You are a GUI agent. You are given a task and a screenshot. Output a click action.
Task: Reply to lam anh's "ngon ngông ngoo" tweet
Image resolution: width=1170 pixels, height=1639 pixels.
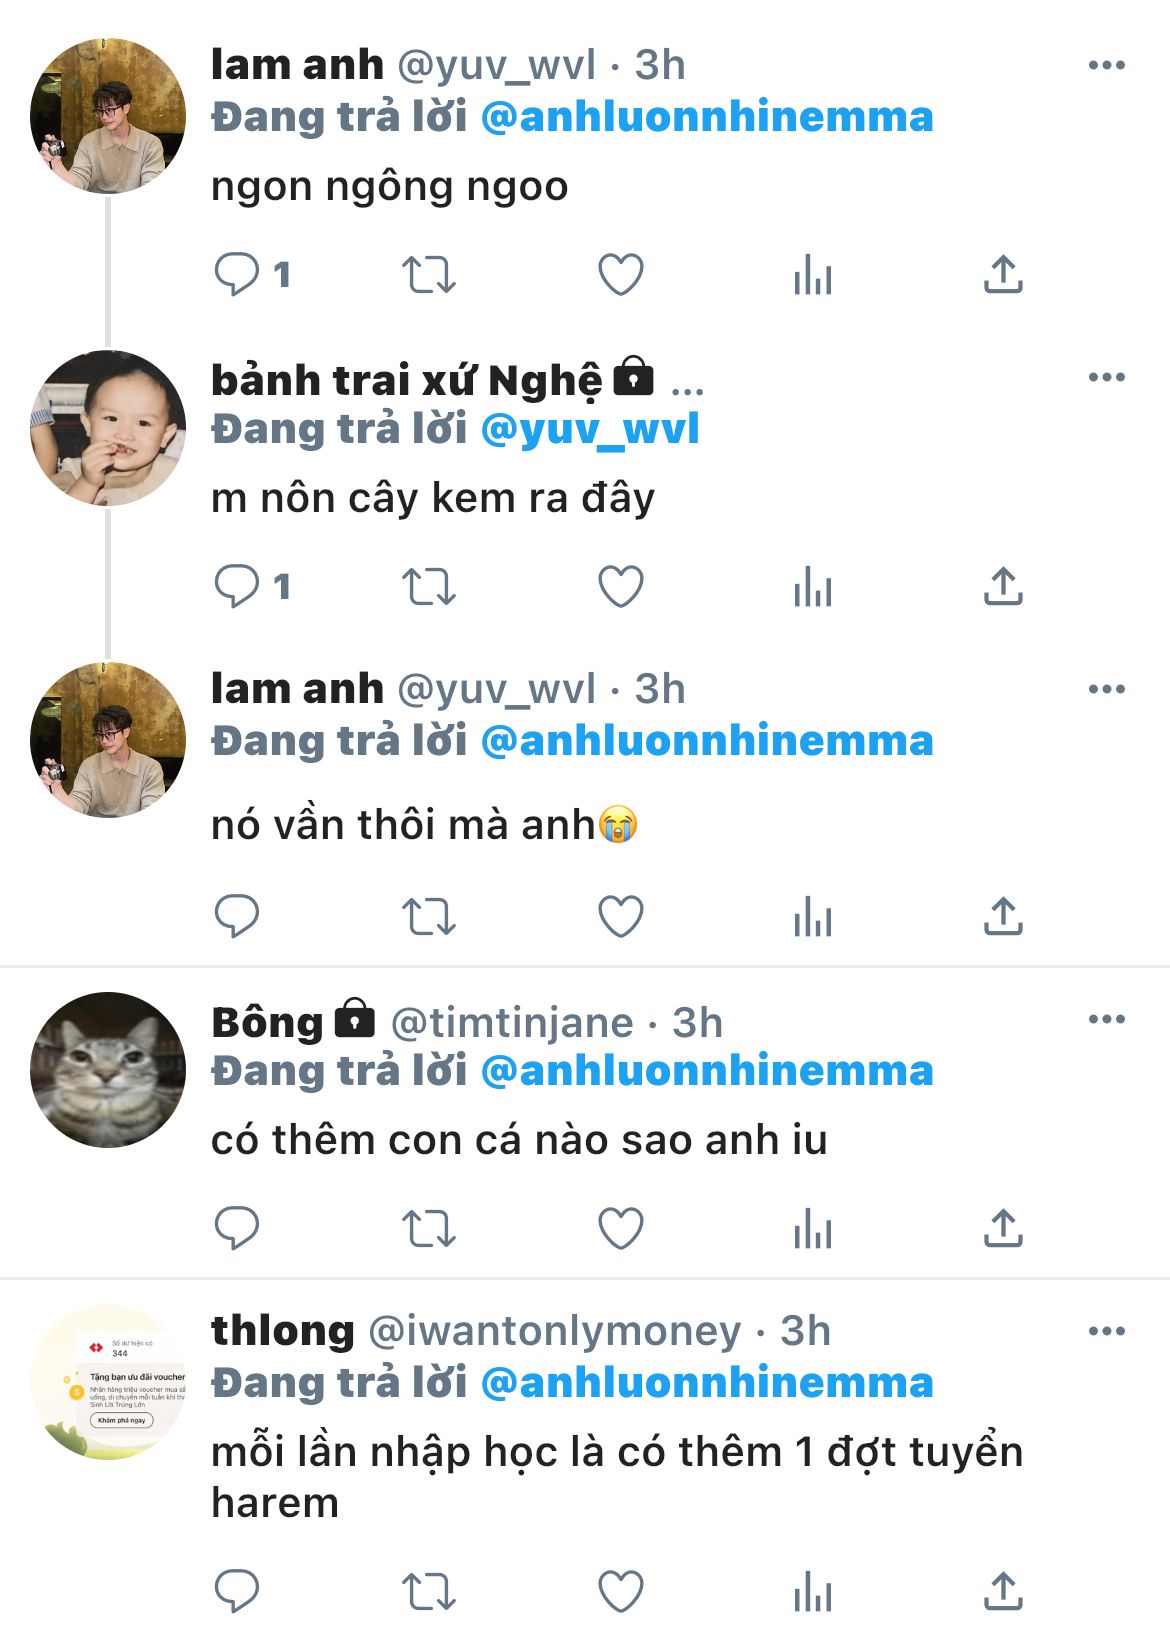click(x=238, y=274)
